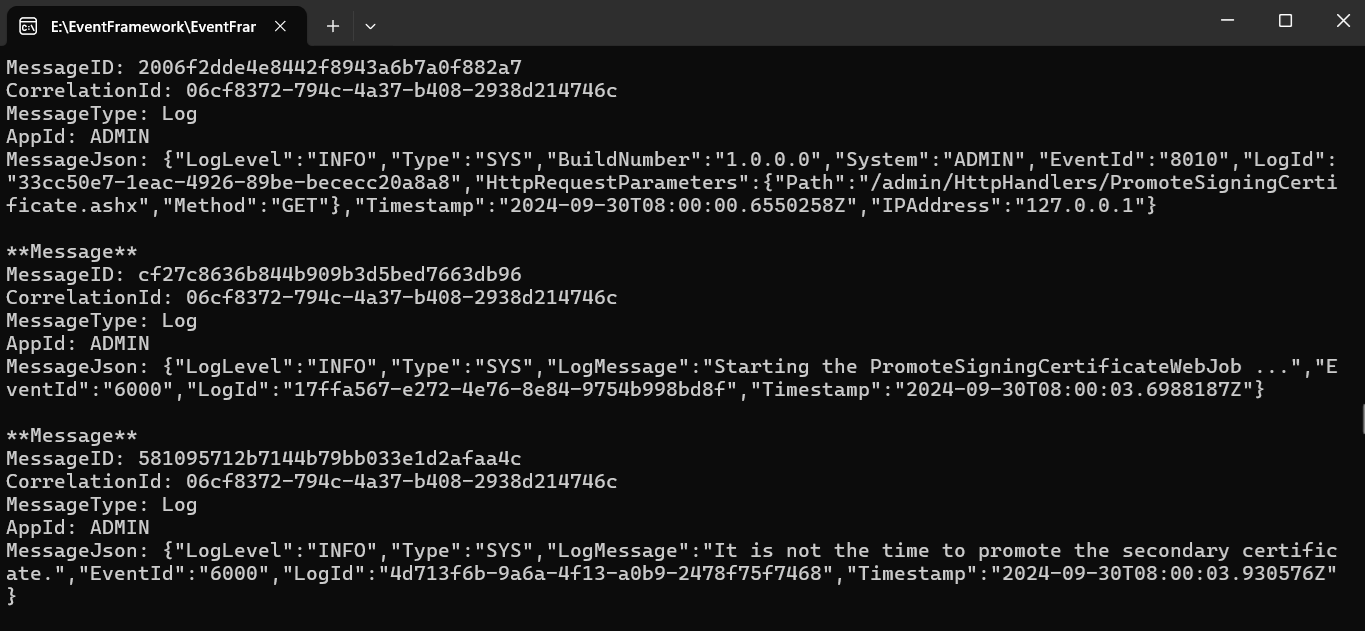The image size is (1365, 631).
Task: Close the terminal window
Action: click(1343, 21)
